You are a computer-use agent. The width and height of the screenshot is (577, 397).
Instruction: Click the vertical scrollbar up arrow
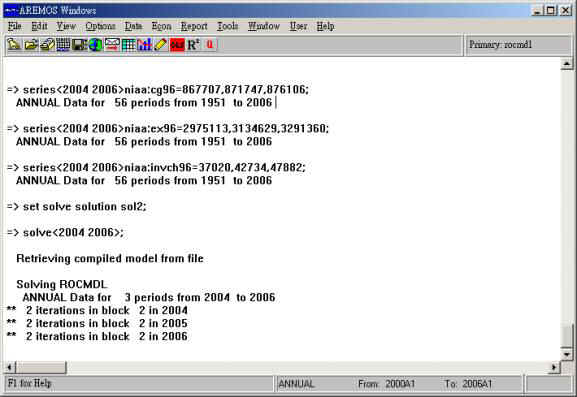(566, 64)
